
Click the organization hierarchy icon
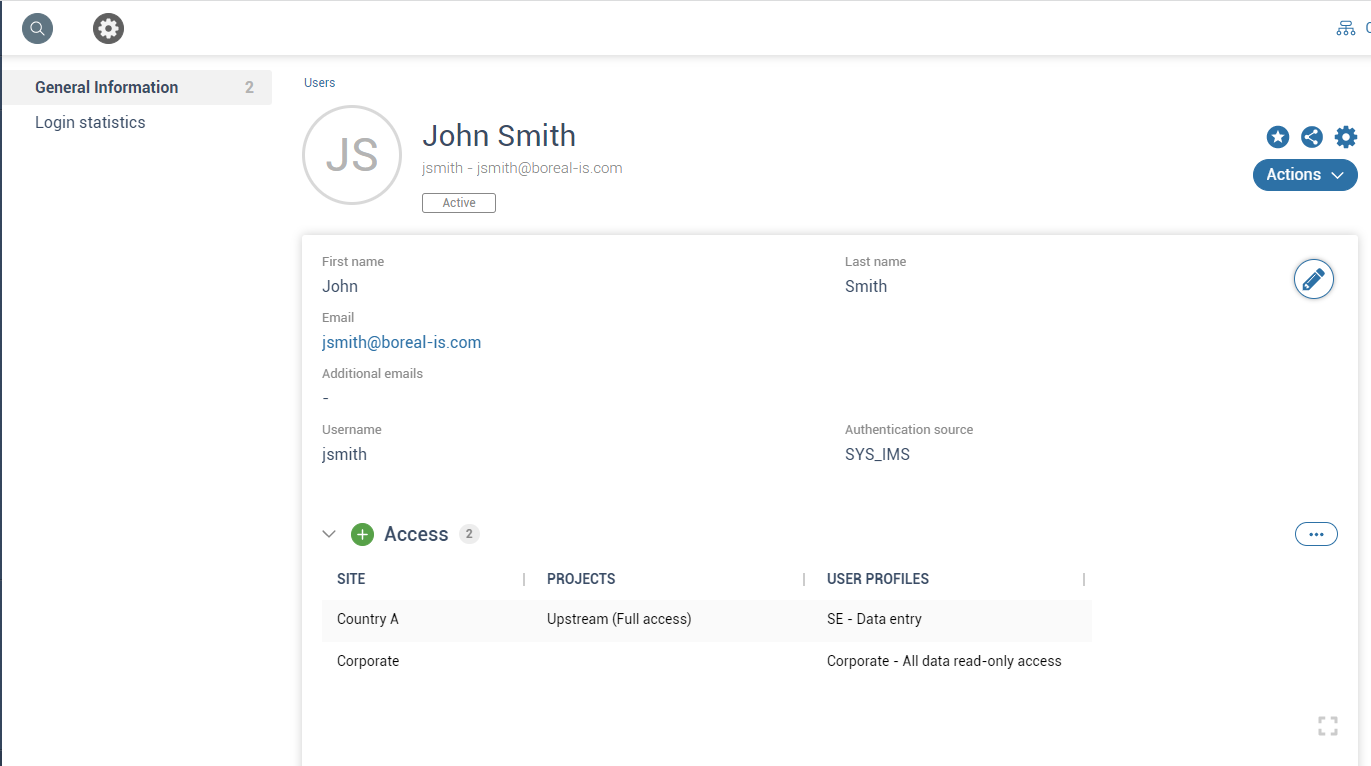pyautogui.click(x=1346, y=29)
